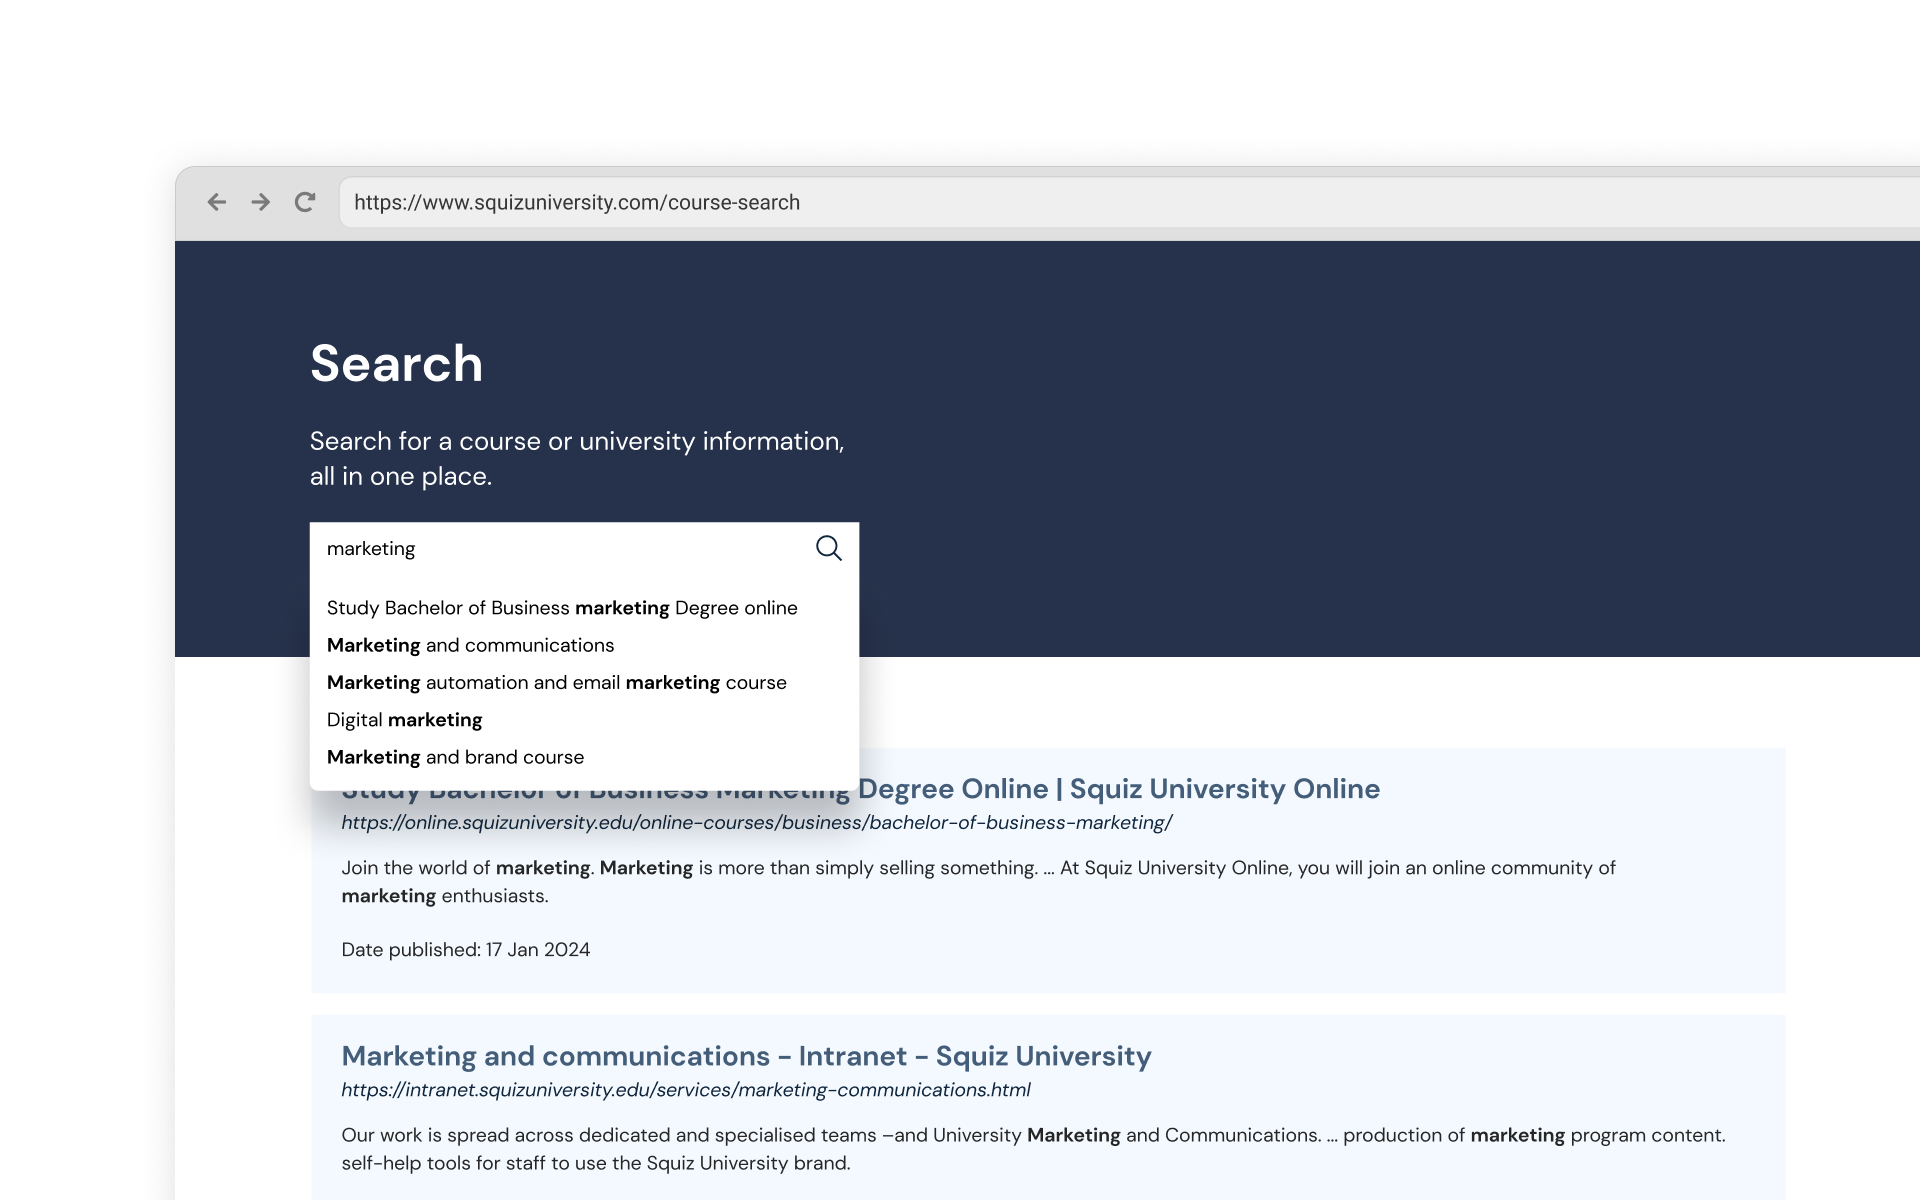
Task: Click the magnifying glass search icon
Action: pyautogui.click(x=828, y=548)
